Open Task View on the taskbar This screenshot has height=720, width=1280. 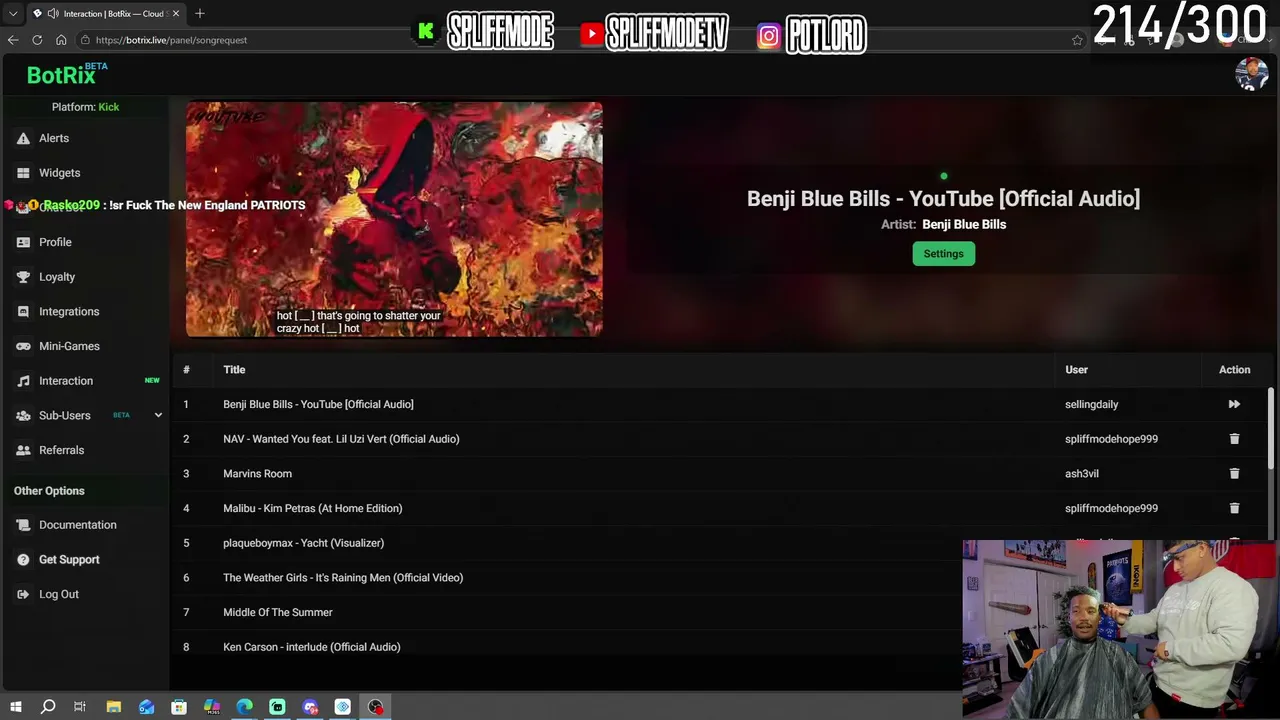(80, 707)
